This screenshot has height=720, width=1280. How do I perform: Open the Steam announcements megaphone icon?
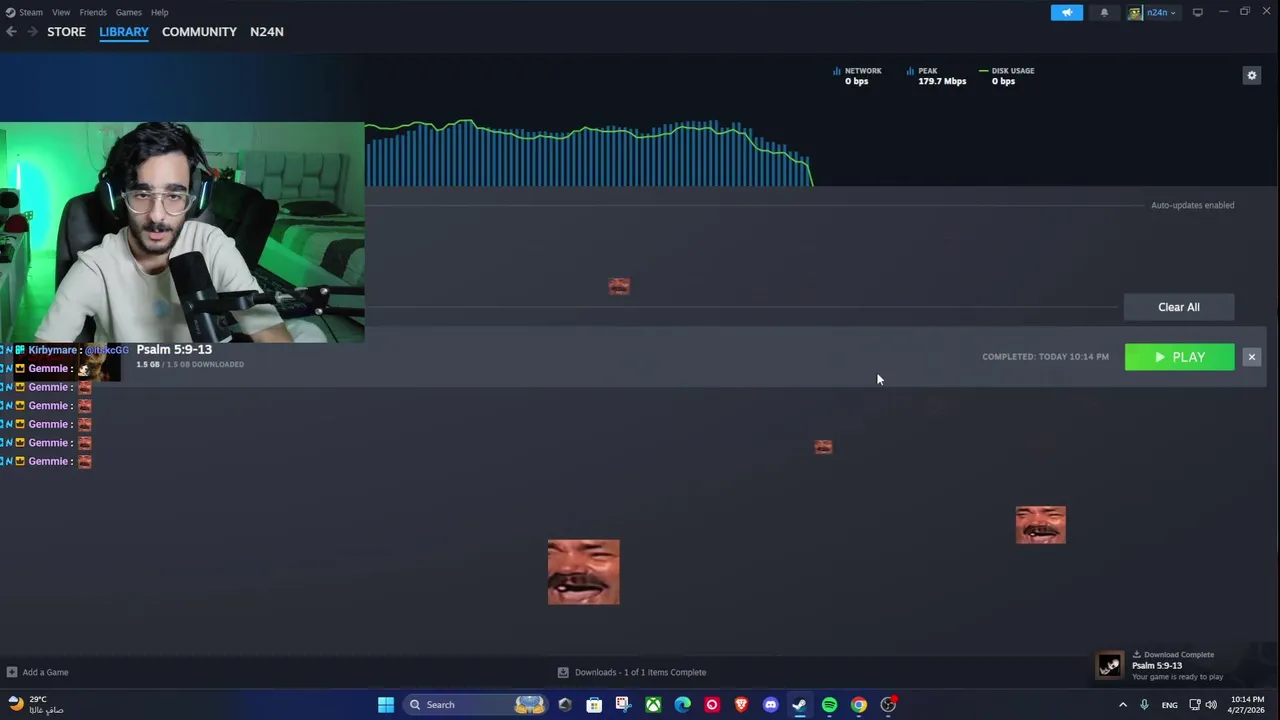point(1066,12)
